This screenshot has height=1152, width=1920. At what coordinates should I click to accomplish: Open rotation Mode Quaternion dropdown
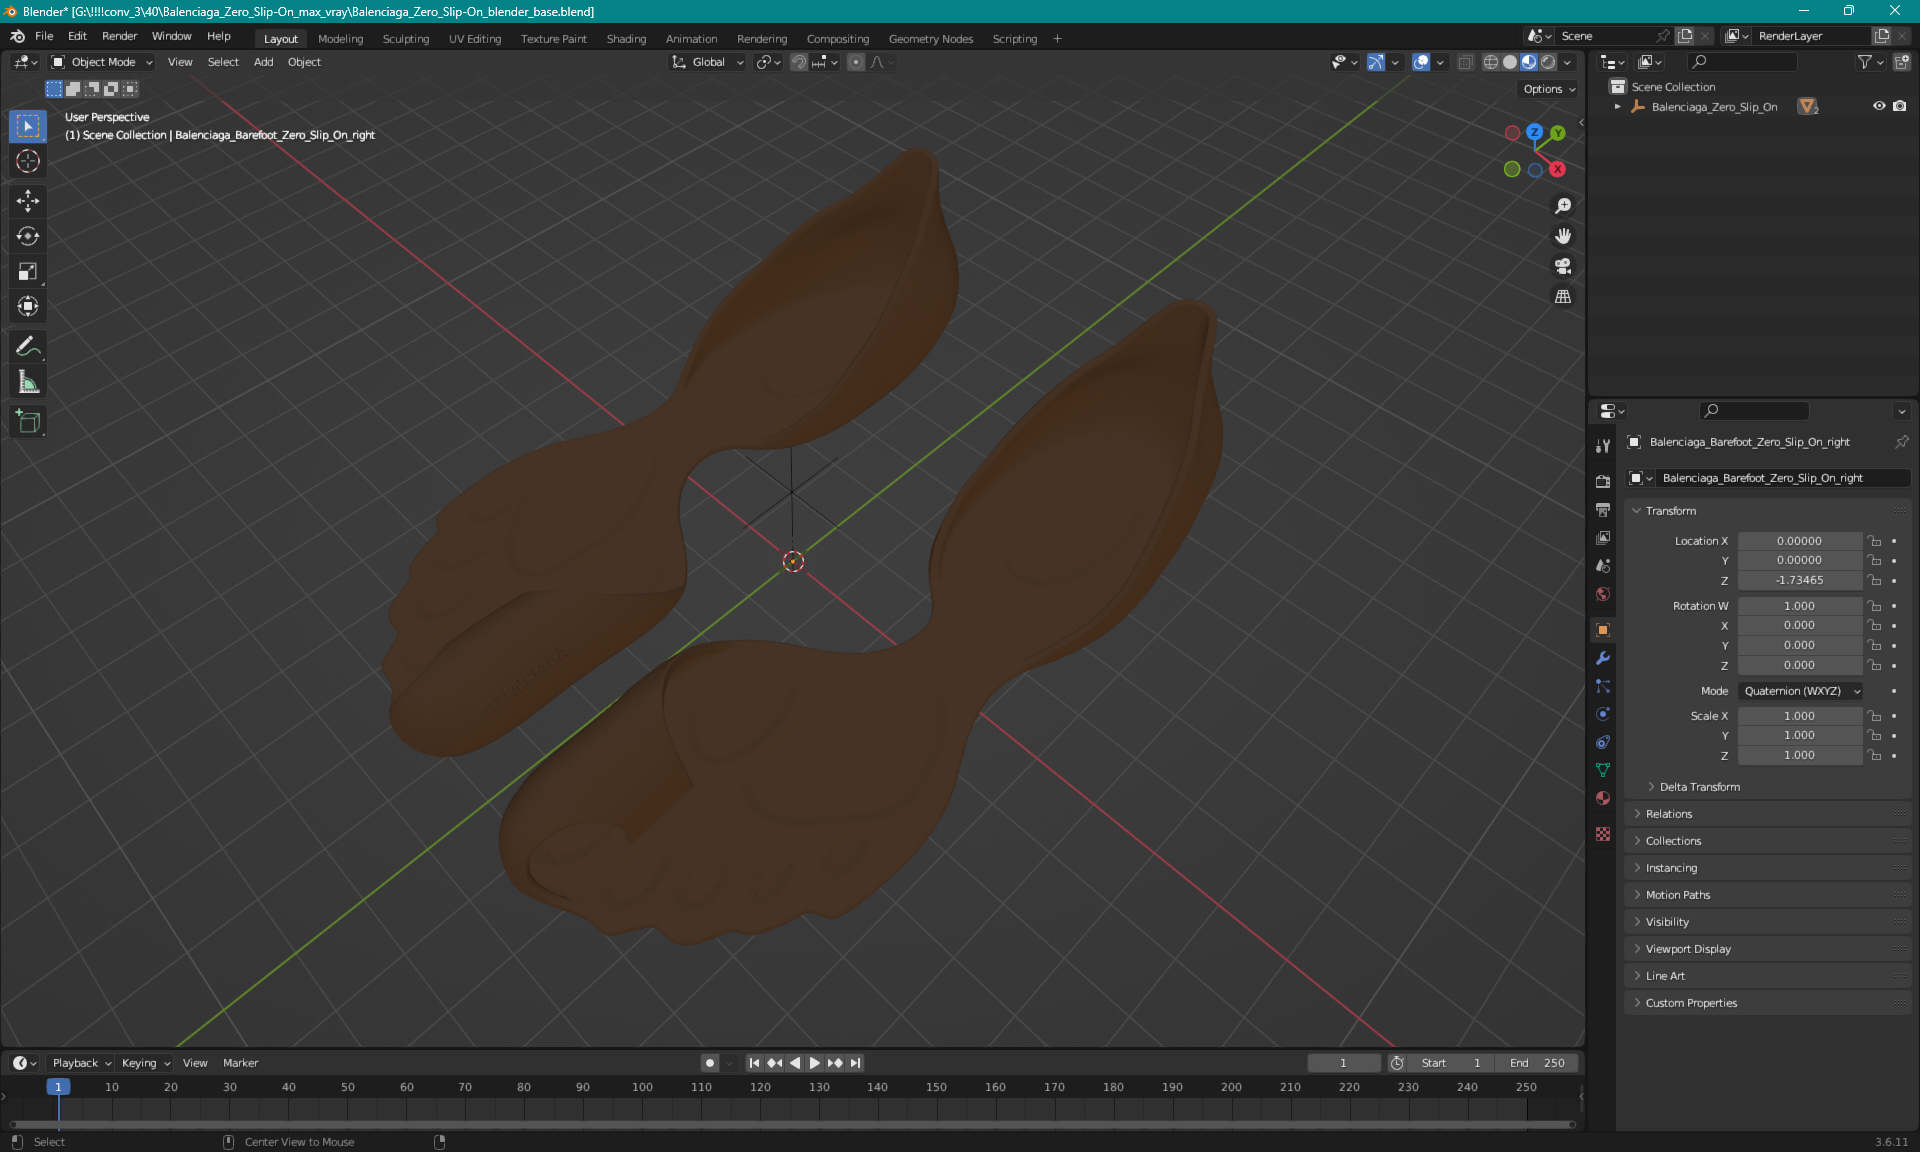coord(1801,691)
